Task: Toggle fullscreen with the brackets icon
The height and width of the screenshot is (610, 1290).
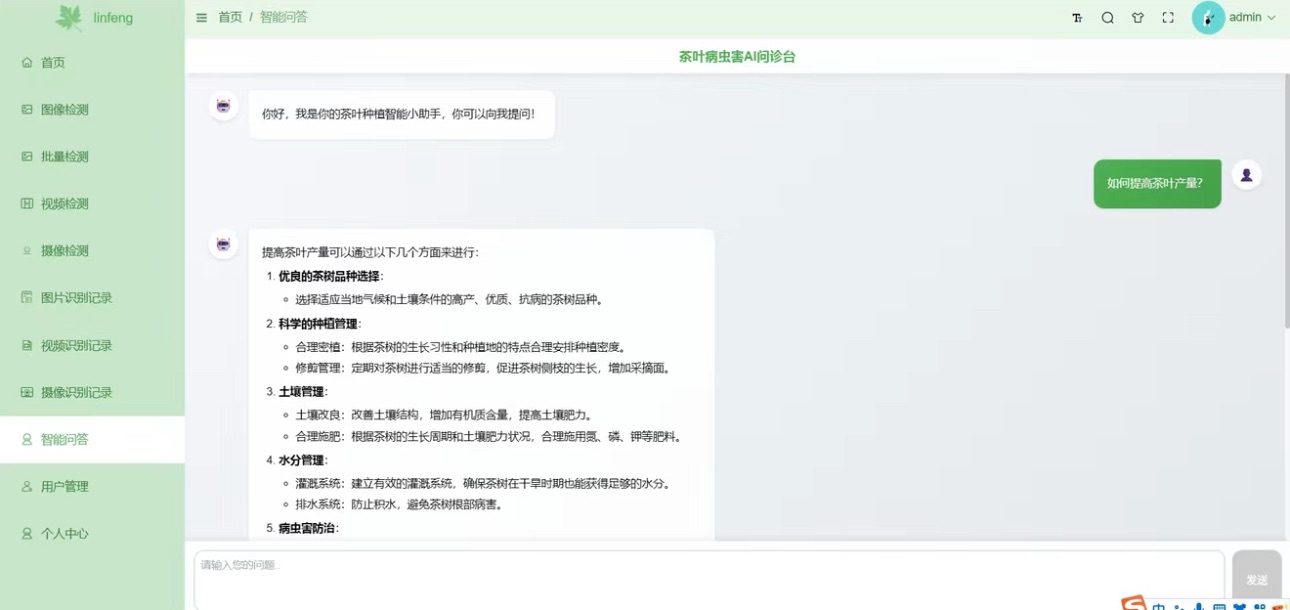Action: coord(1168,17)
